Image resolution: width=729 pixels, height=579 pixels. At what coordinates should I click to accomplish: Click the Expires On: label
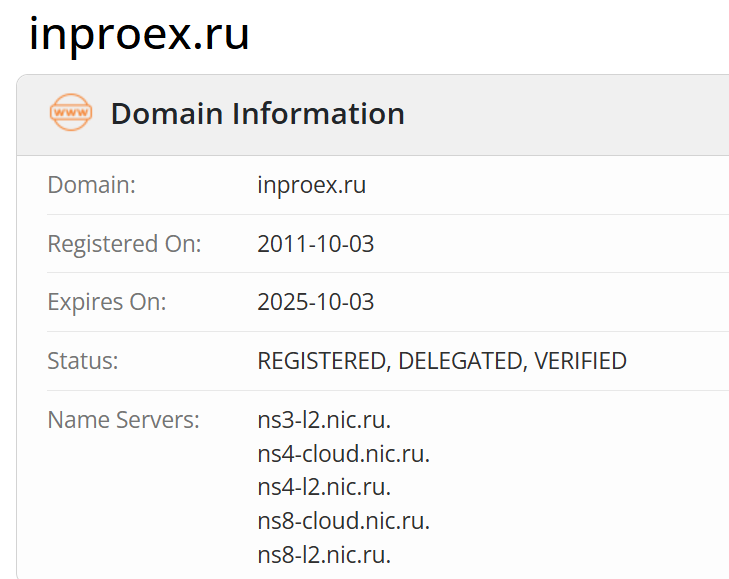[x=107, y=302]
